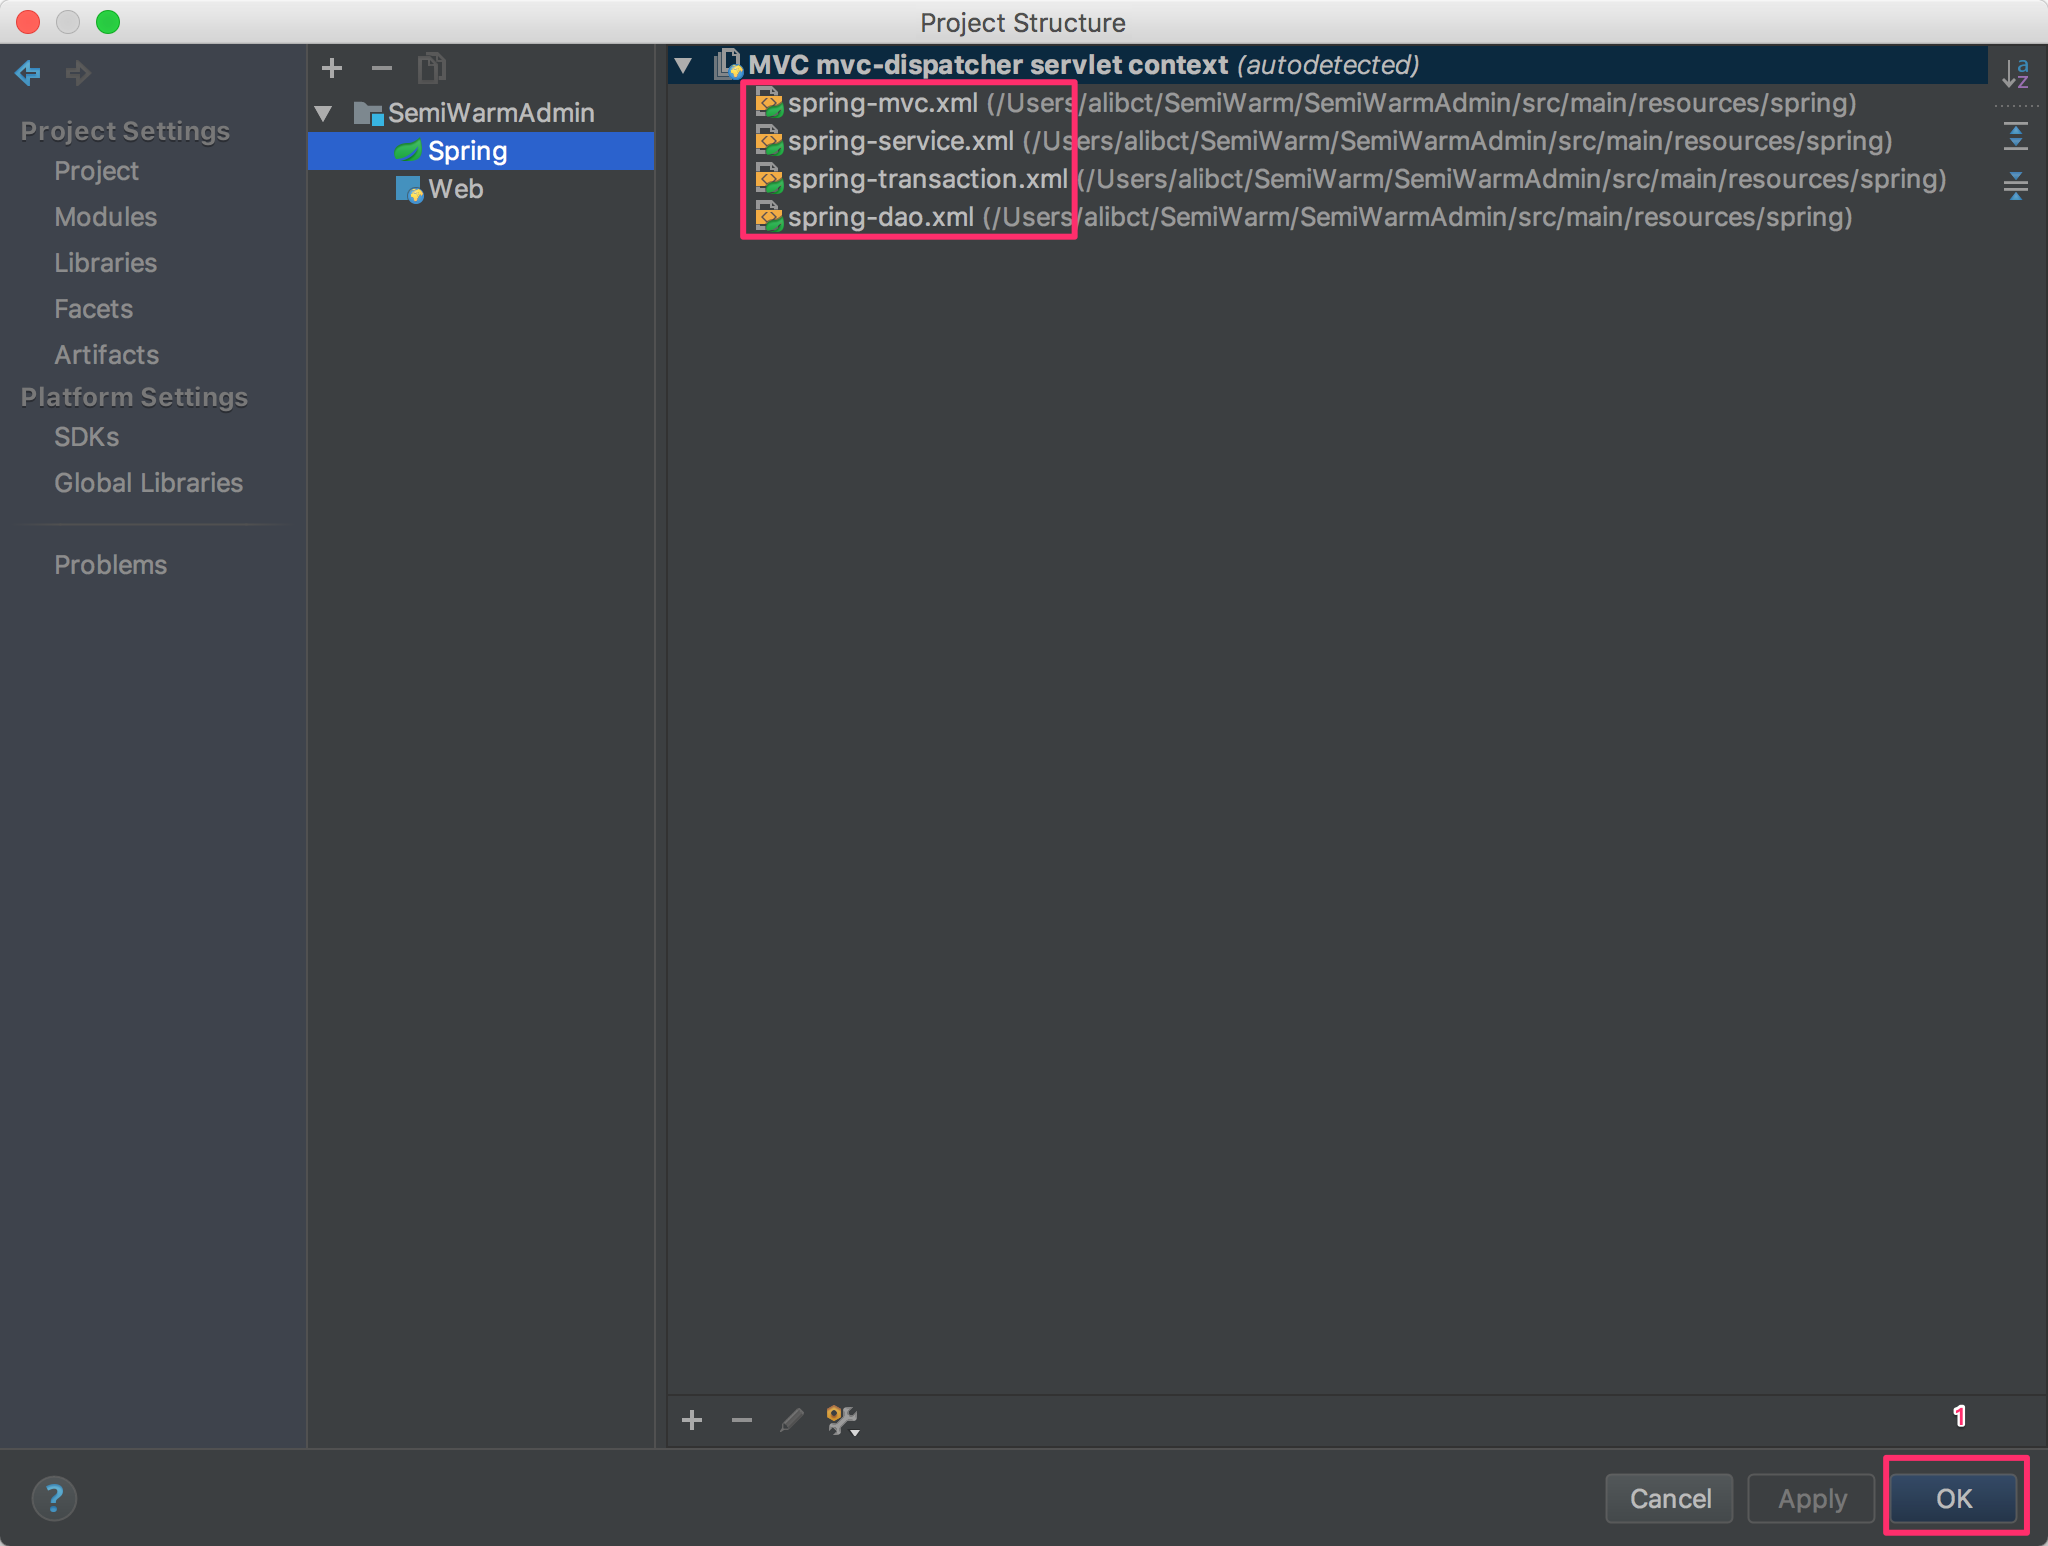Open the SDKs section

tap(87, 437)
